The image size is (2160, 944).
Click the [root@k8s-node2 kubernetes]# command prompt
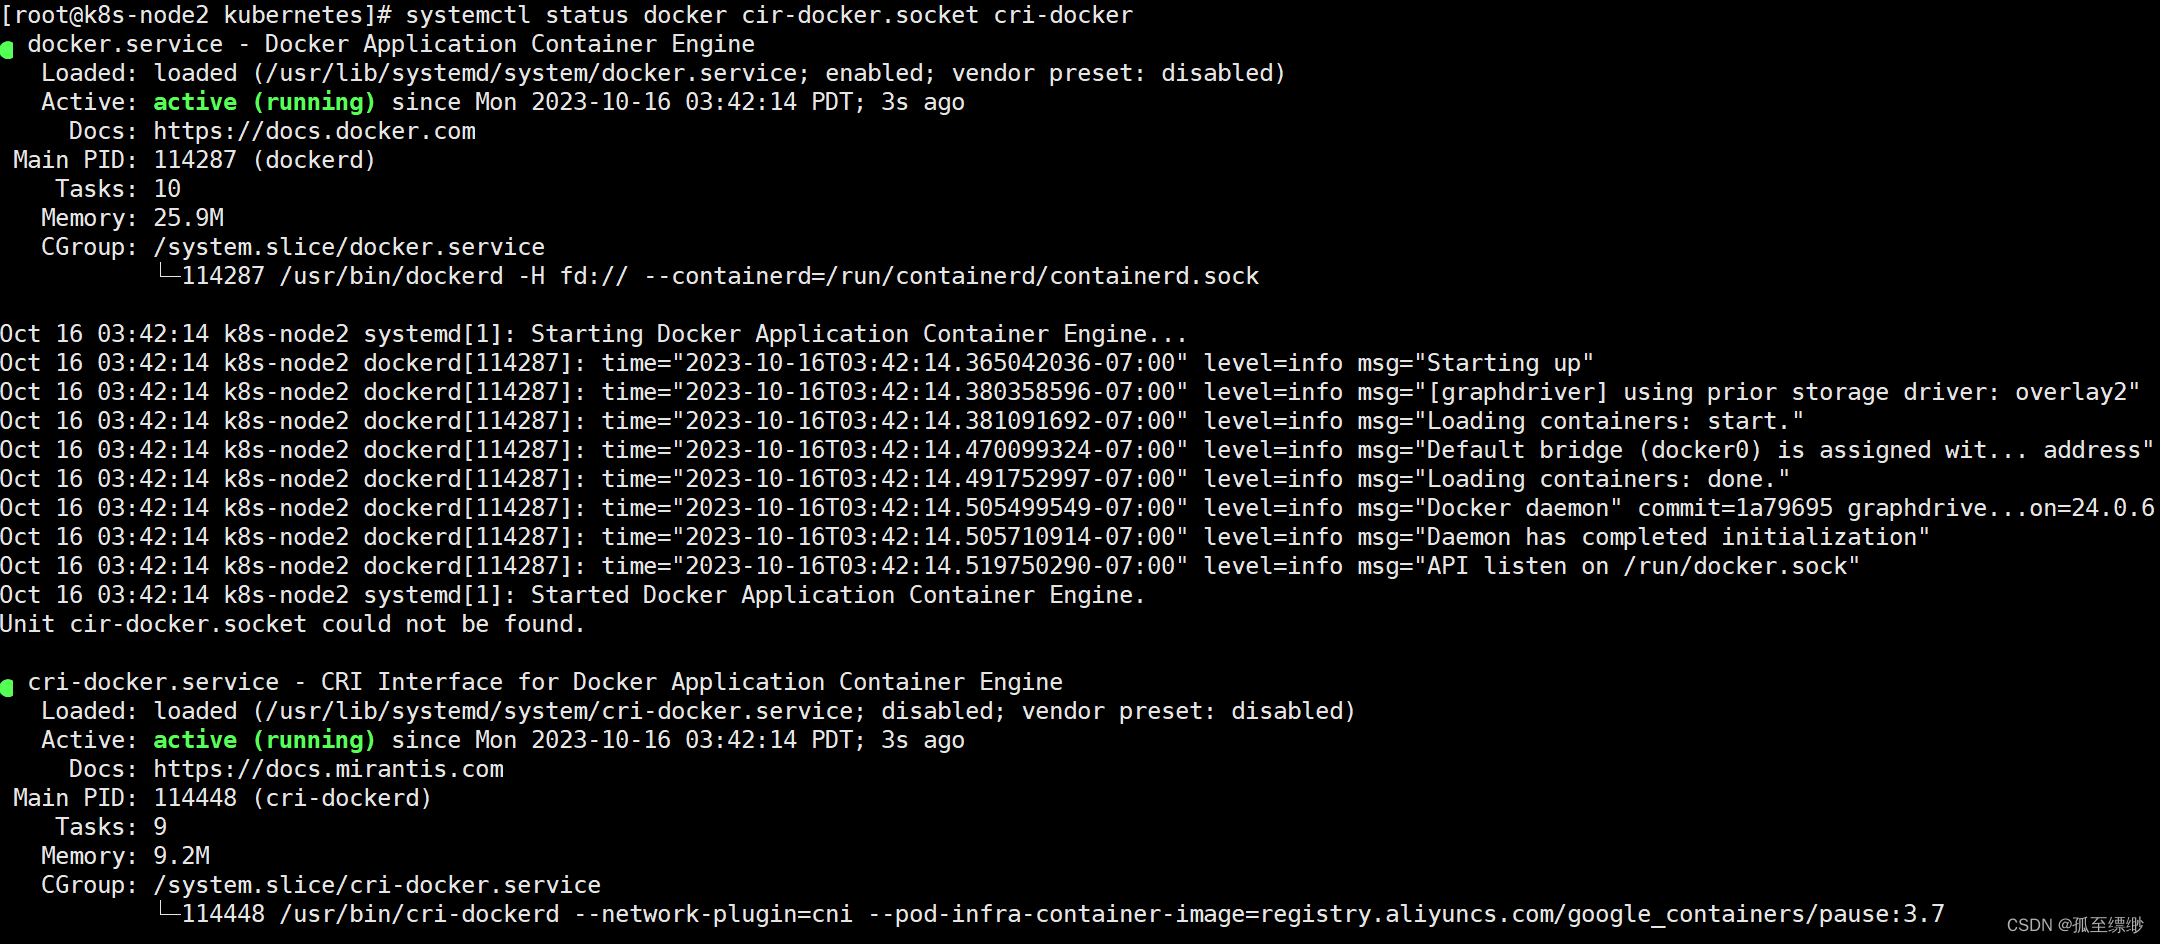point(196,15)
